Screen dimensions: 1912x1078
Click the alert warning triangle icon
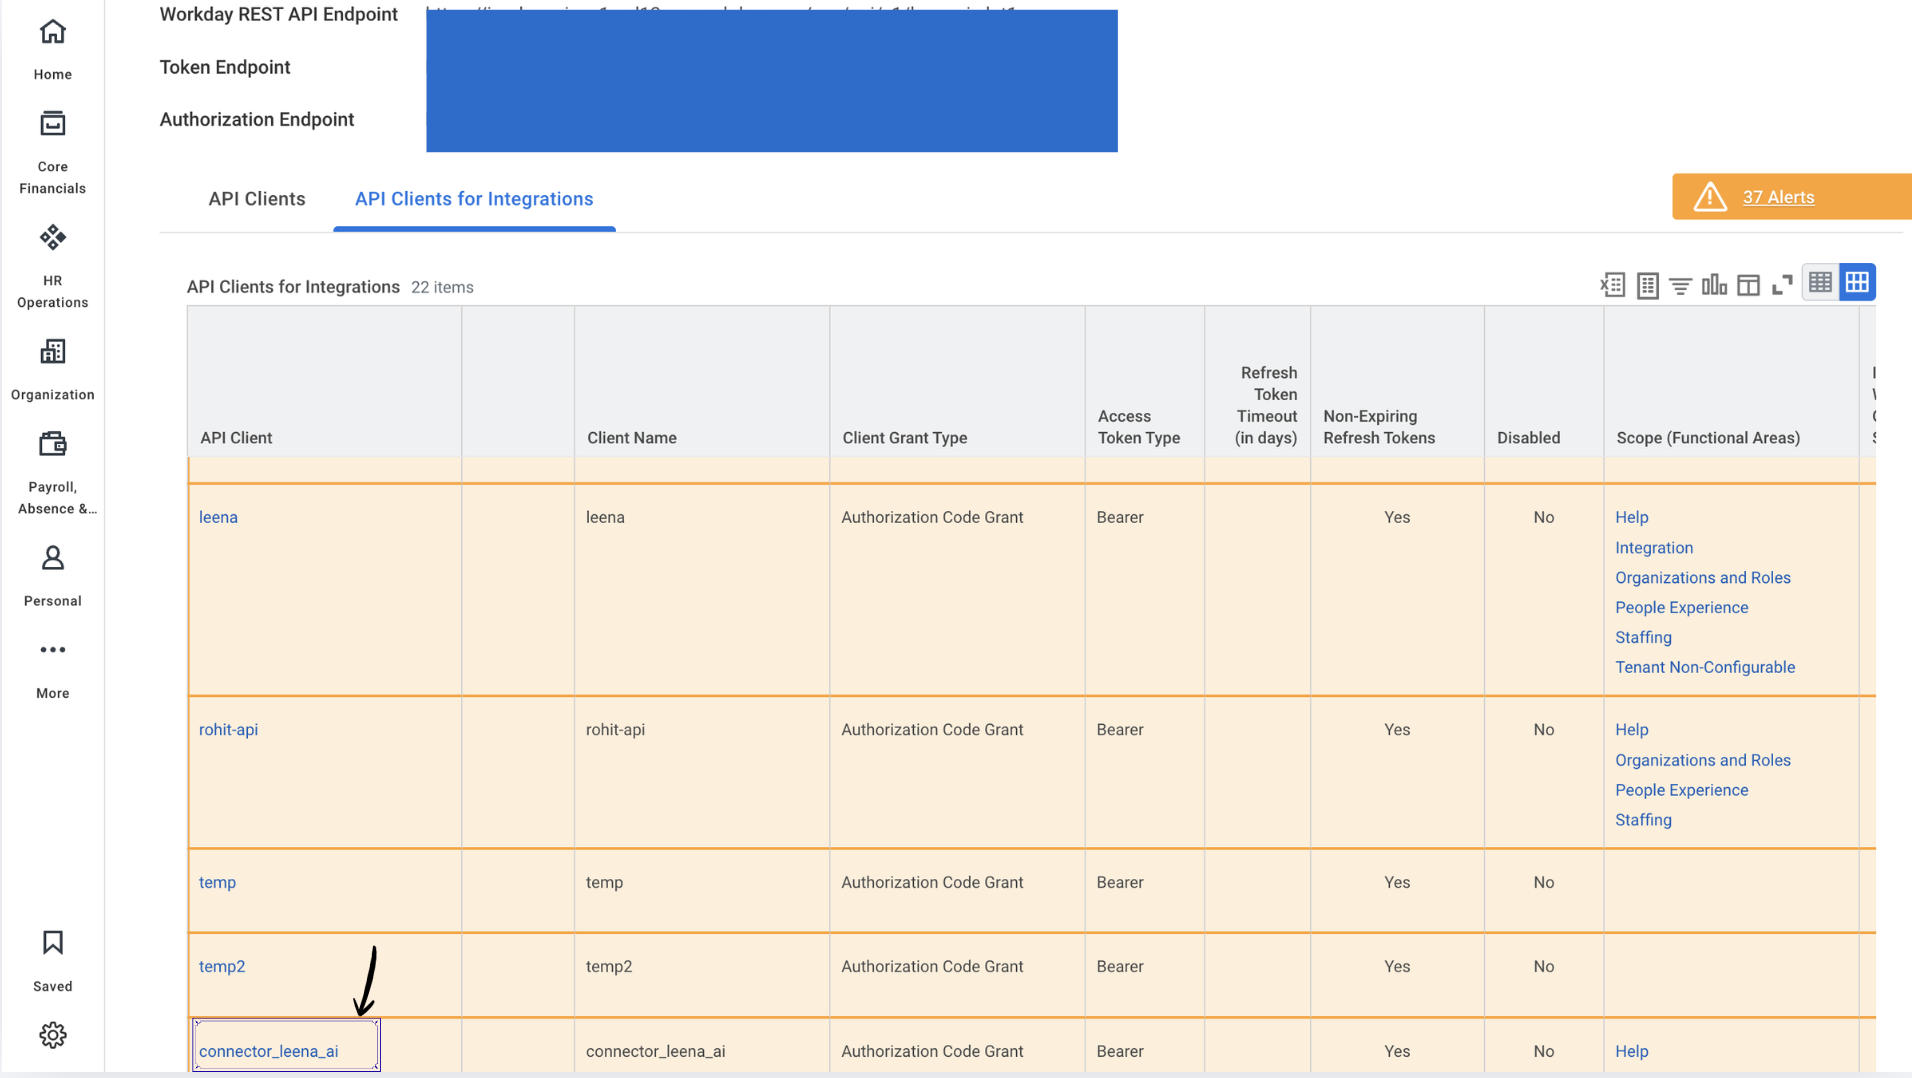(1710, 197)
